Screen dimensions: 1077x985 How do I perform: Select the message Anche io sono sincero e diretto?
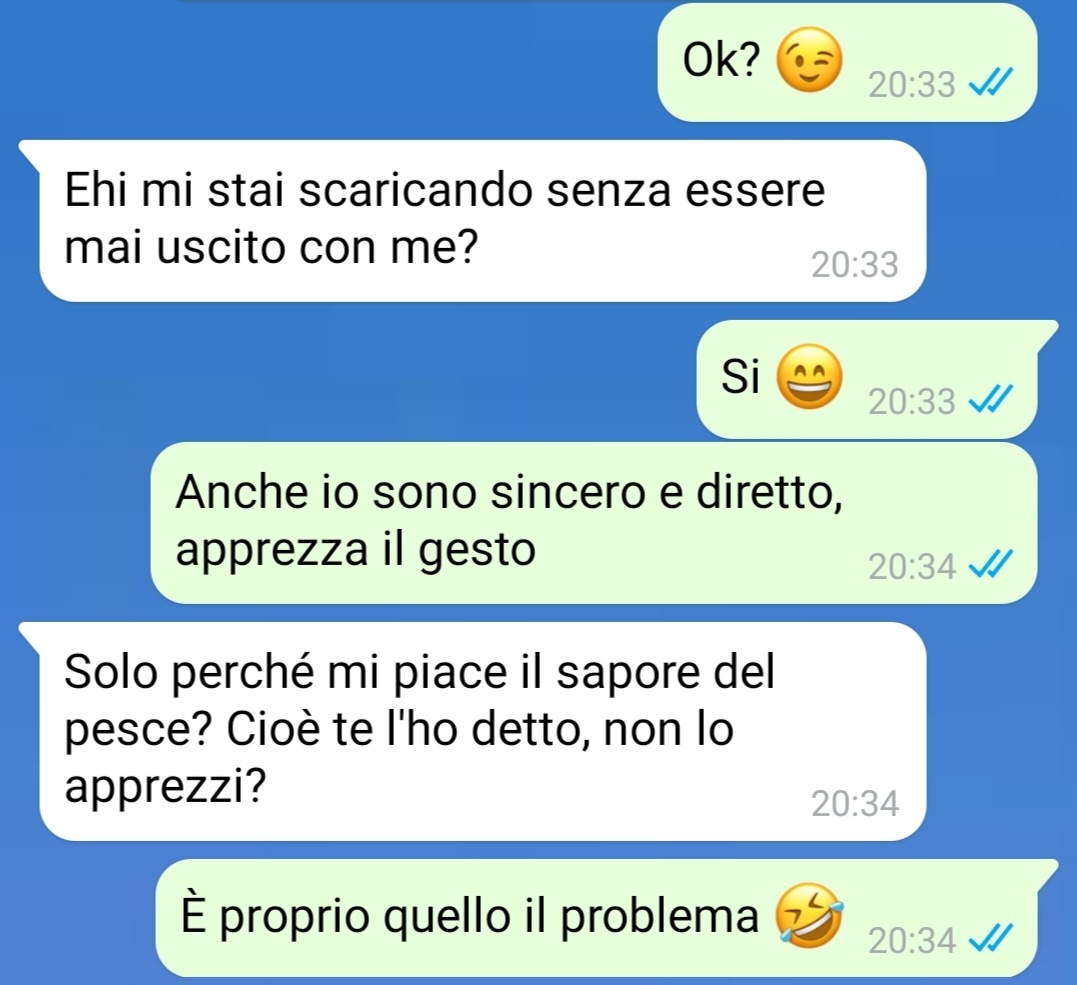point(593,523)
